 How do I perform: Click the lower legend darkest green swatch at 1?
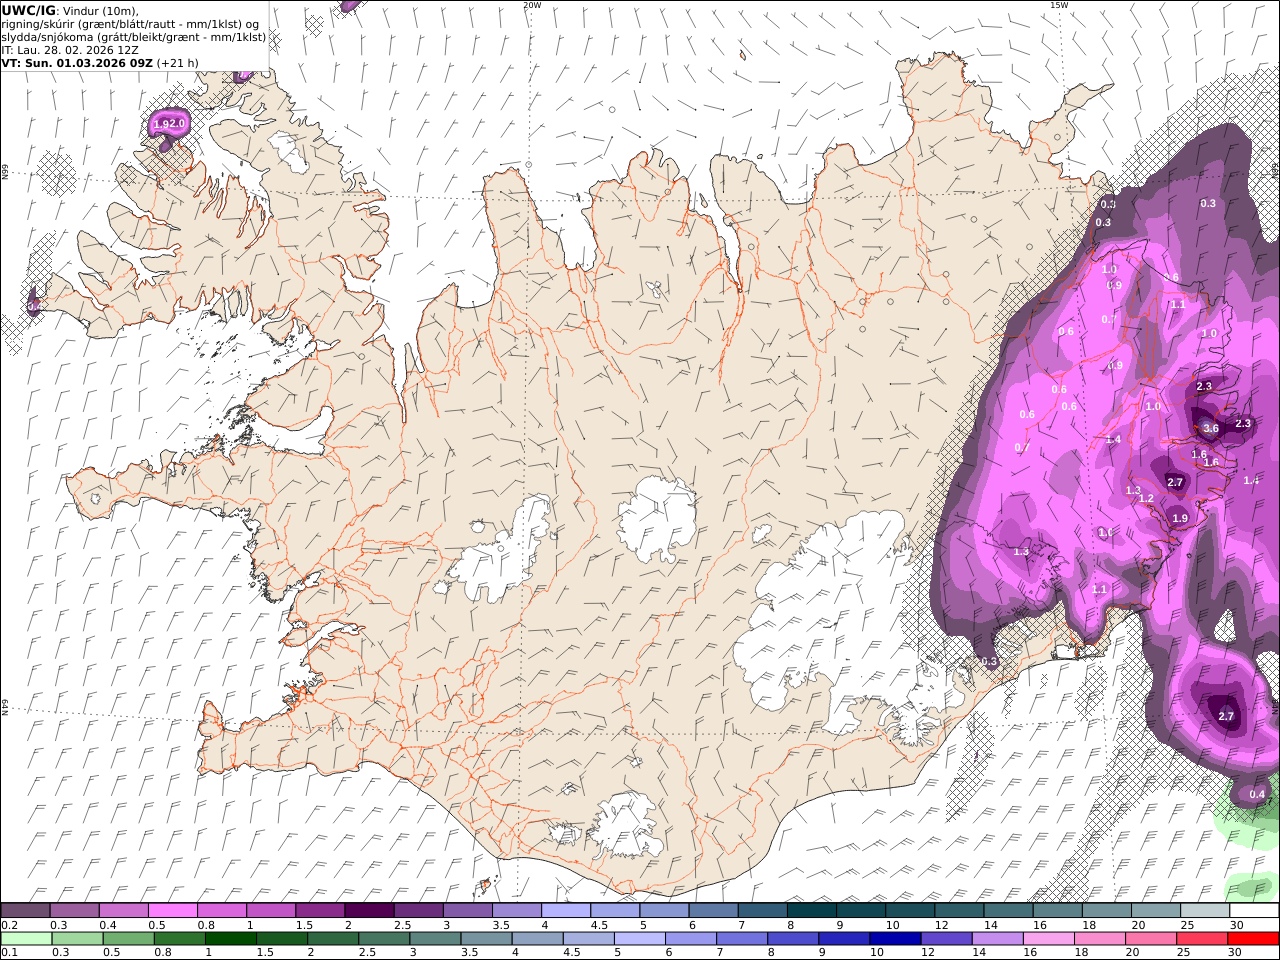tap(231, 939)
